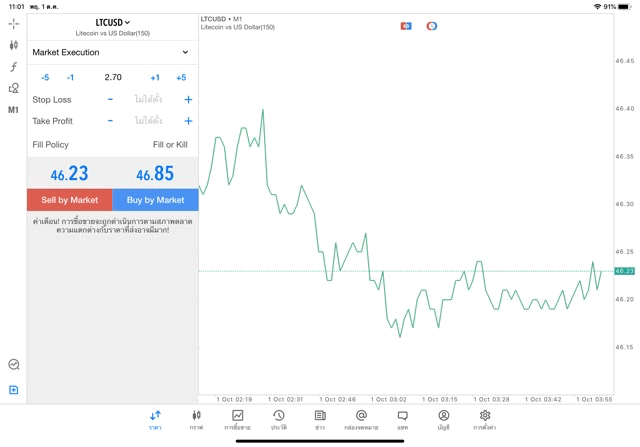Screen dimensions: 640x447
Task: Increase volume with the +5 stepper
Action: point(181,77)
